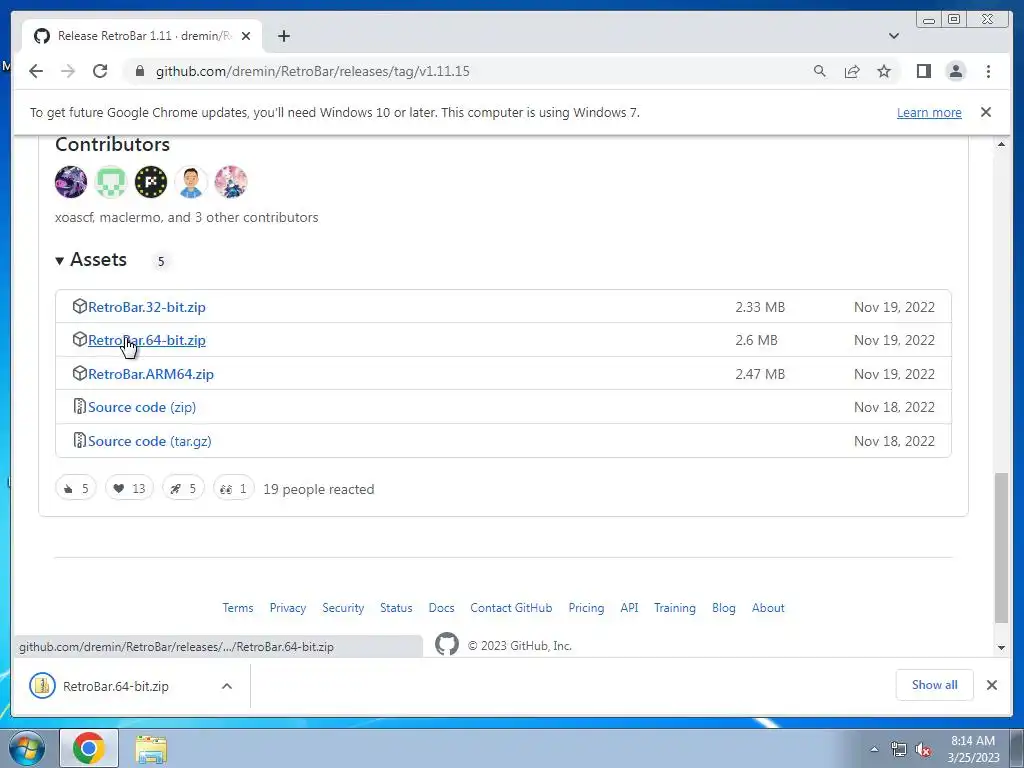Download RetroBar.ARM64.zip
1024x768 pixels.
point(151,374)
